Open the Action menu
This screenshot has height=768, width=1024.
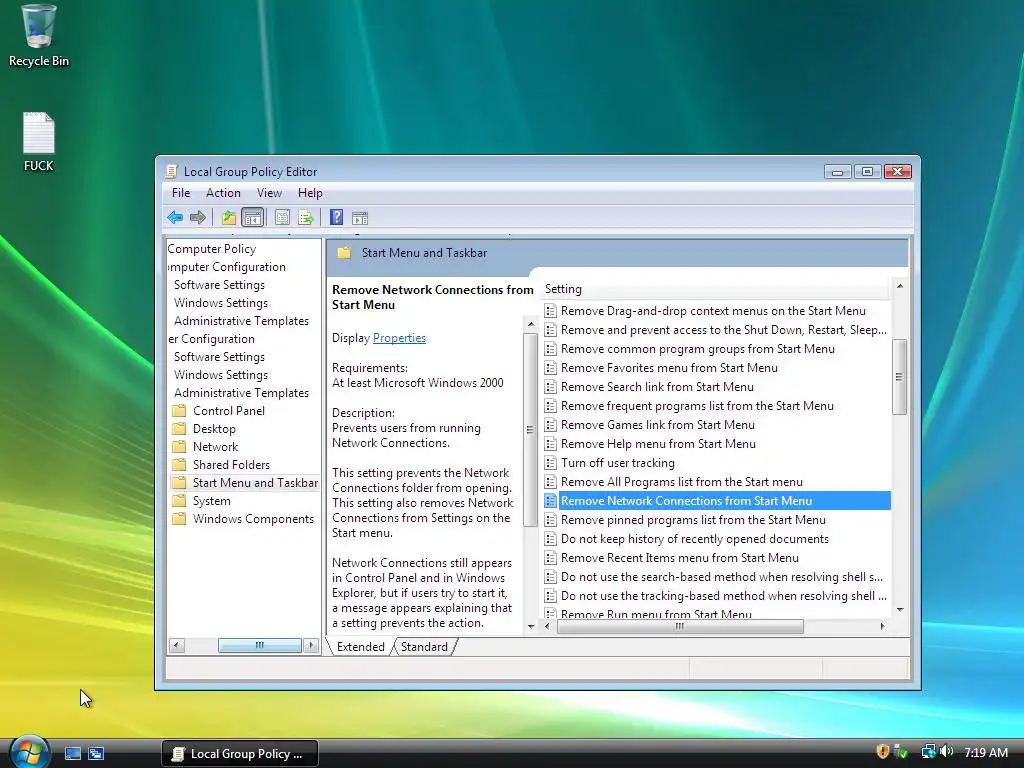pyautogui.click(x=223, y=193)
